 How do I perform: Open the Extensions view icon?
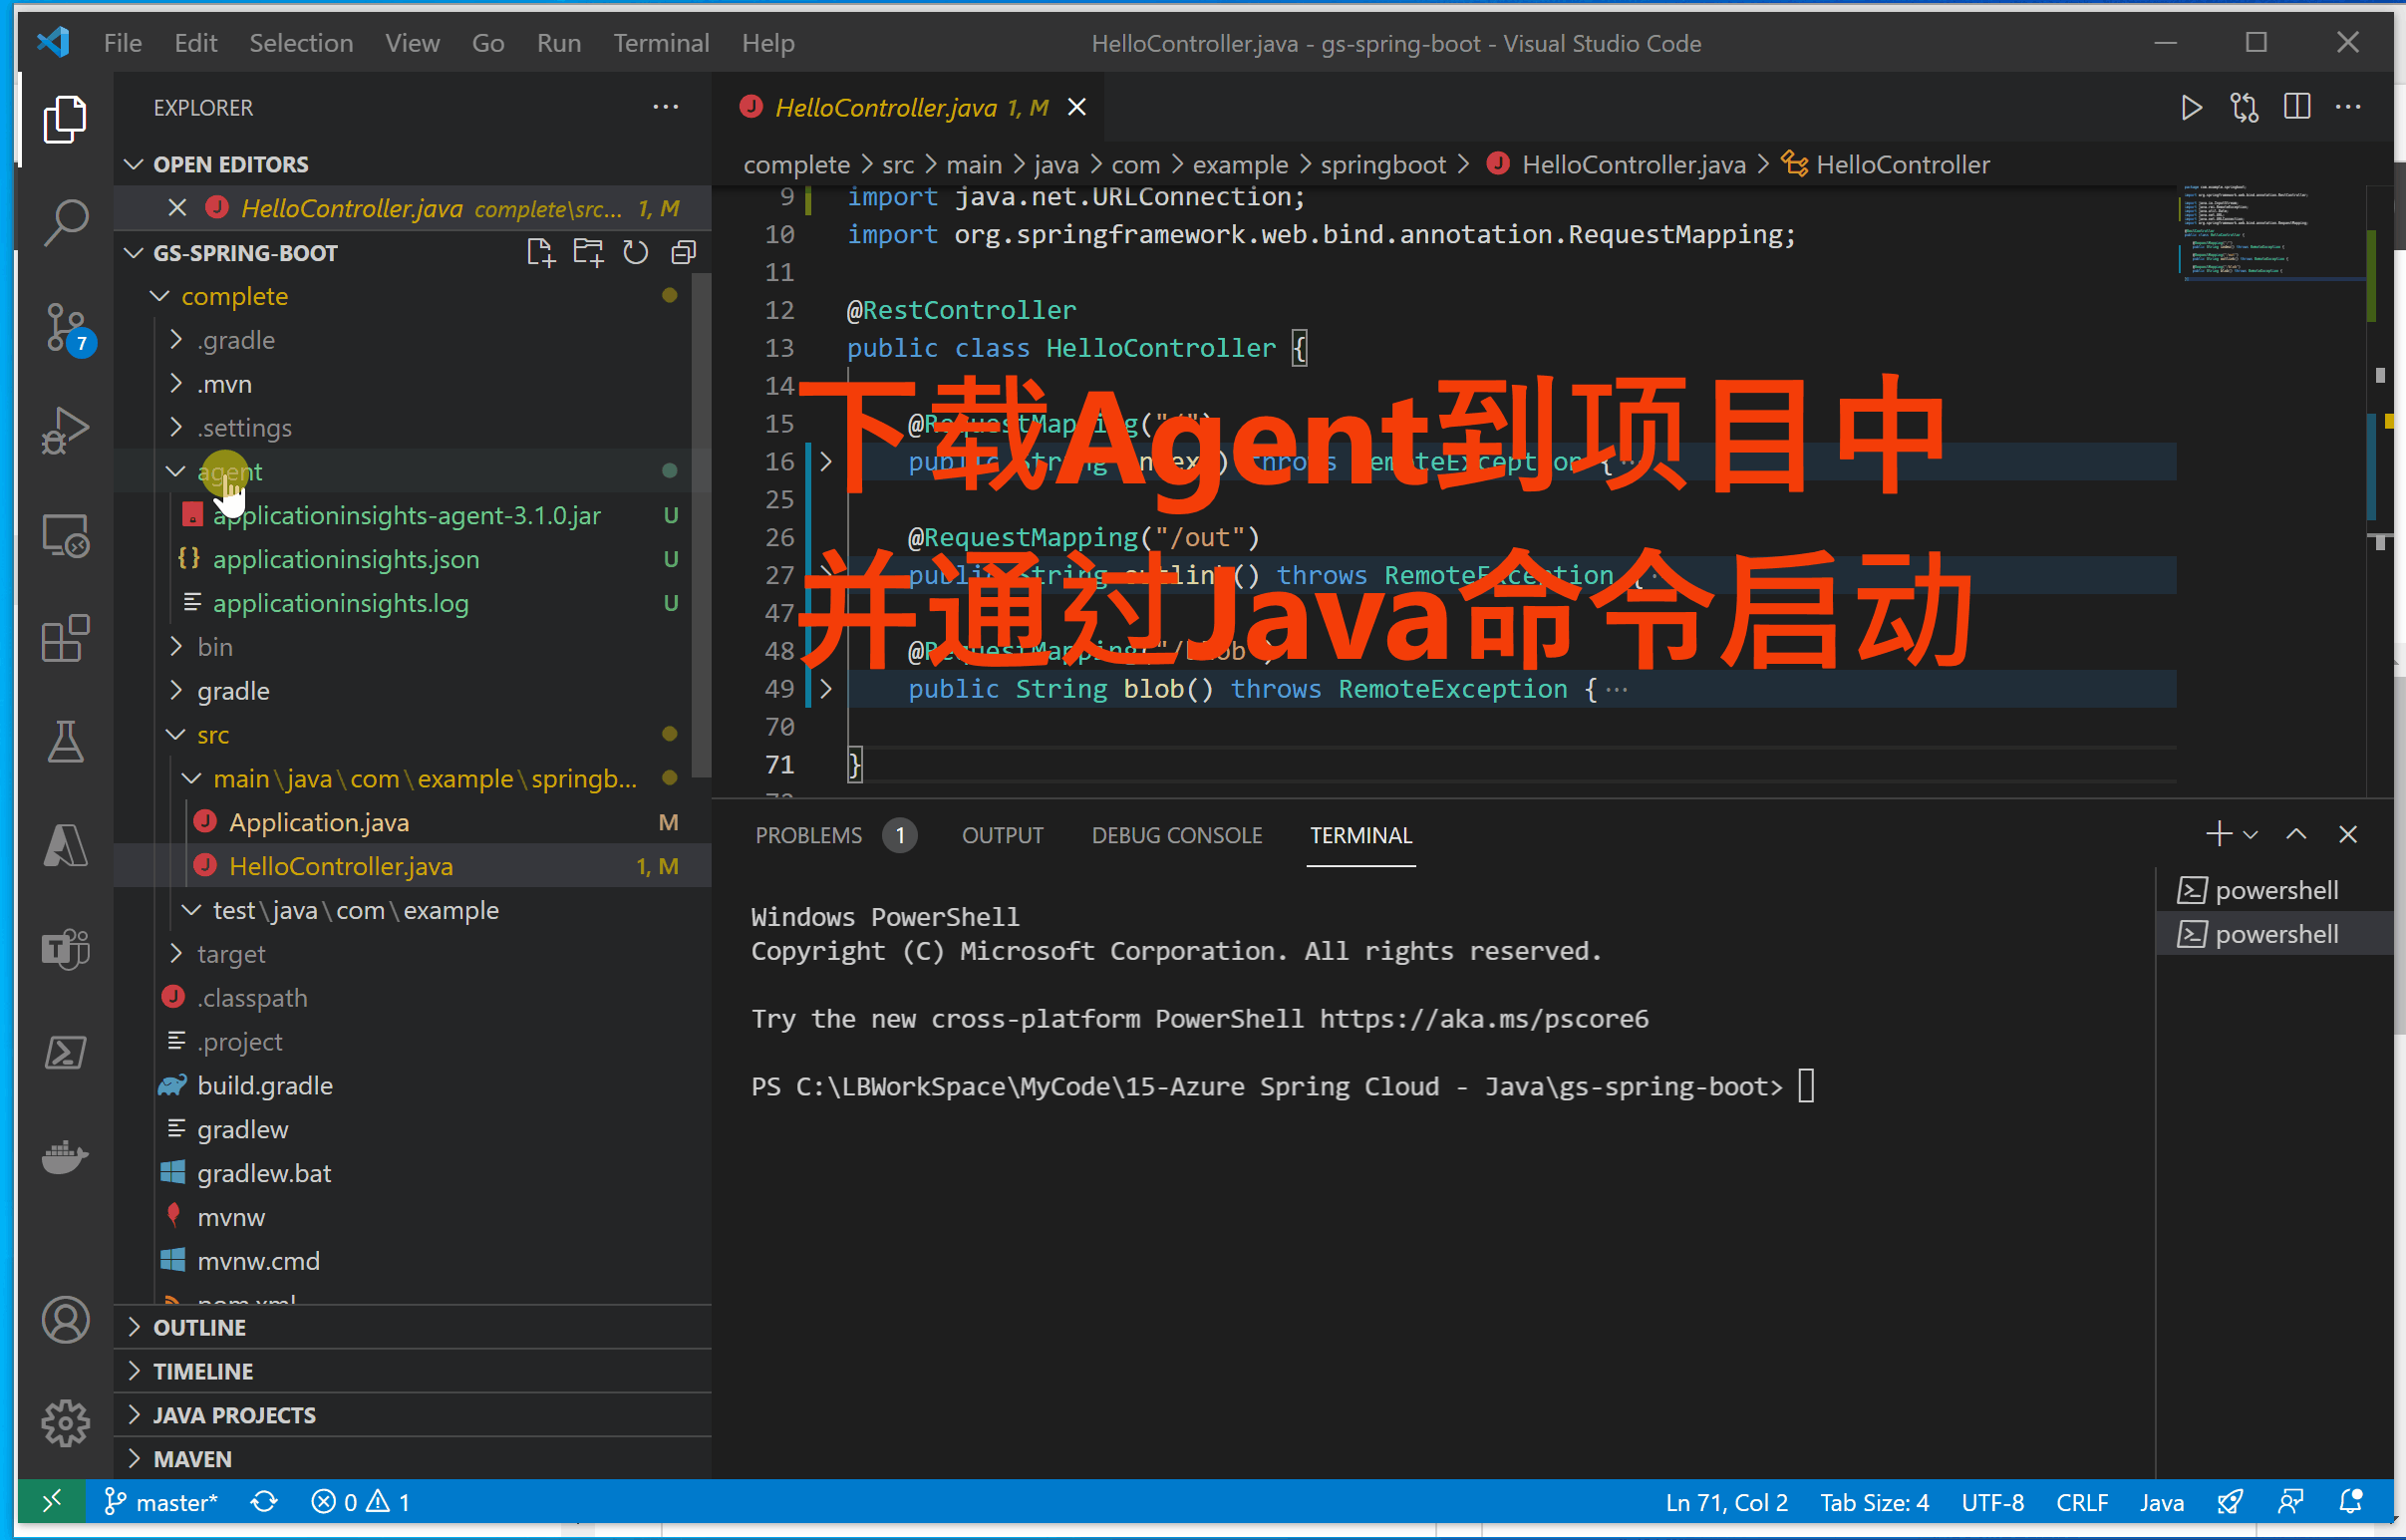(x=66, y=638)
